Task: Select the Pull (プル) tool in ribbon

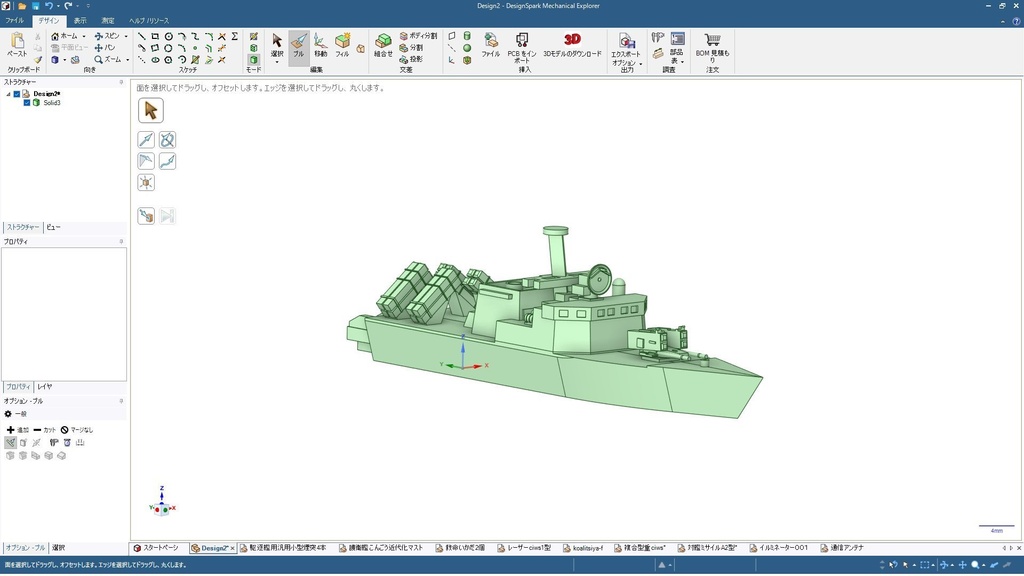Action: pos(298,45)
